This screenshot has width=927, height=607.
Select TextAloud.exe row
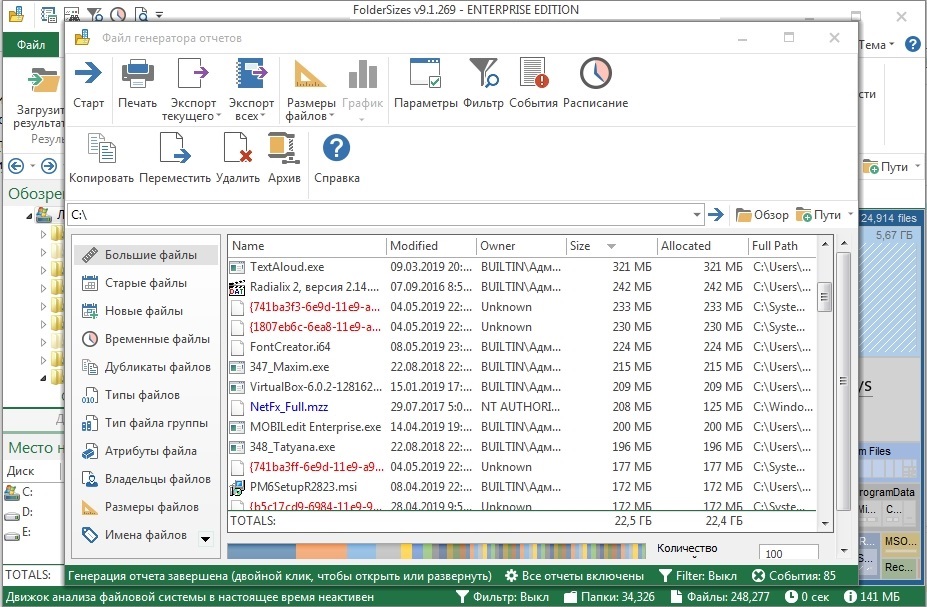[x=521, y=267]
